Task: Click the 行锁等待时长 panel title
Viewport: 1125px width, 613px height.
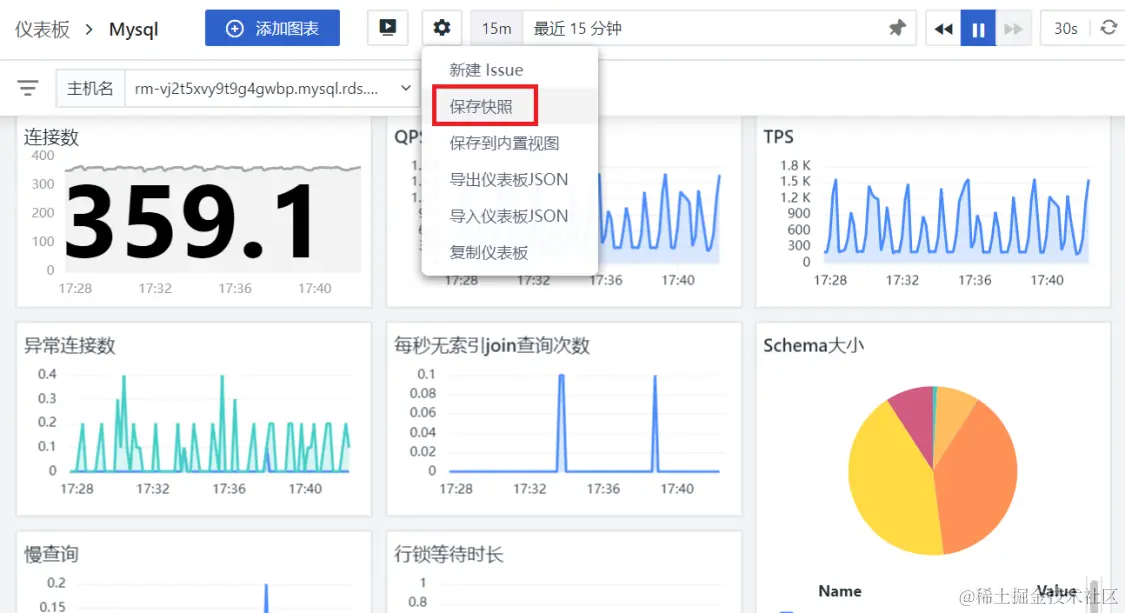Action: (448, 553)
